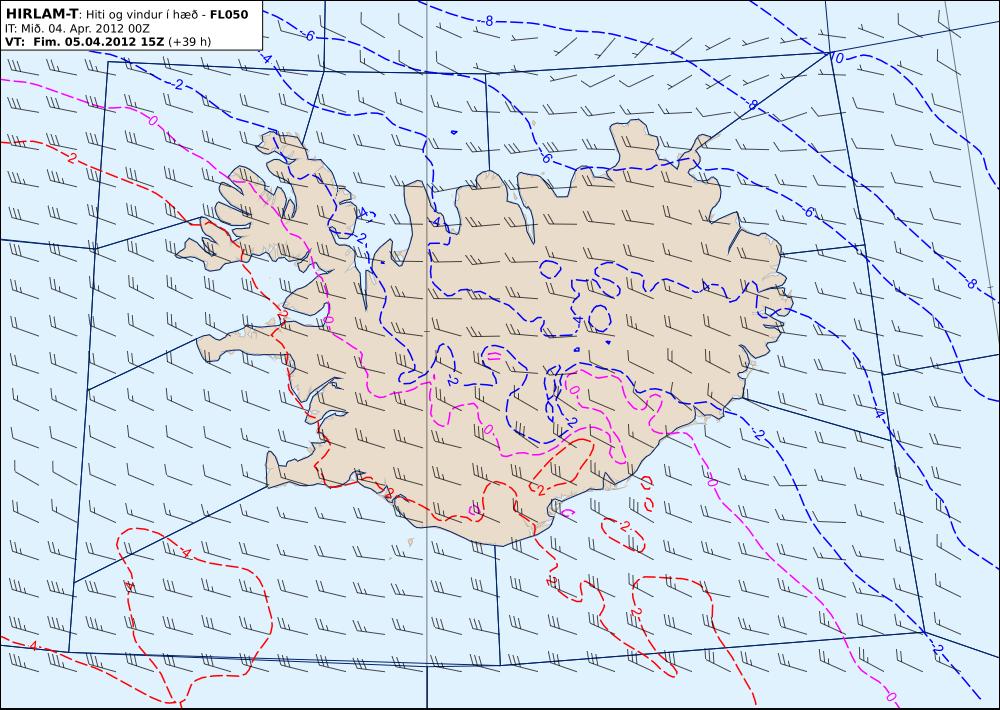
Task: Select the FL050 flight level label
Action: click(229, 14)
